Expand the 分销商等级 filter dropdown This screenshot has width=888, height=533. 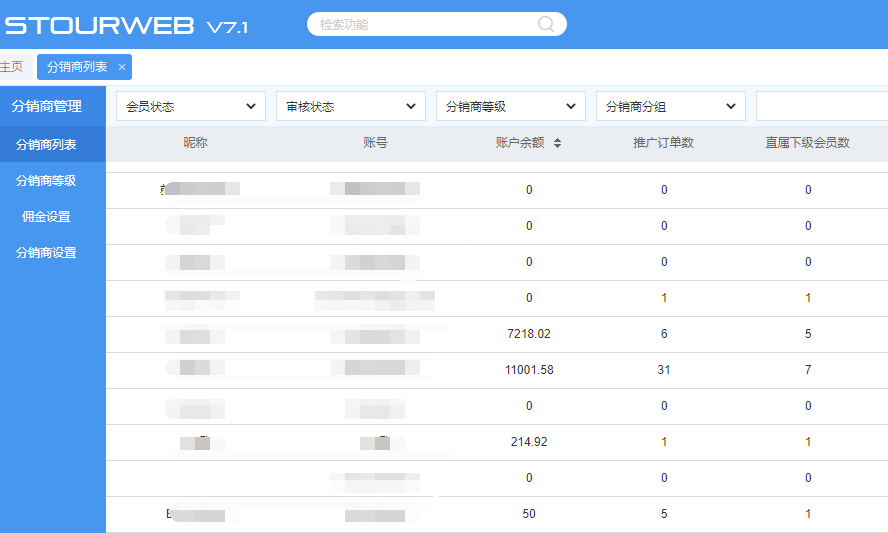[x=511, y=106]
